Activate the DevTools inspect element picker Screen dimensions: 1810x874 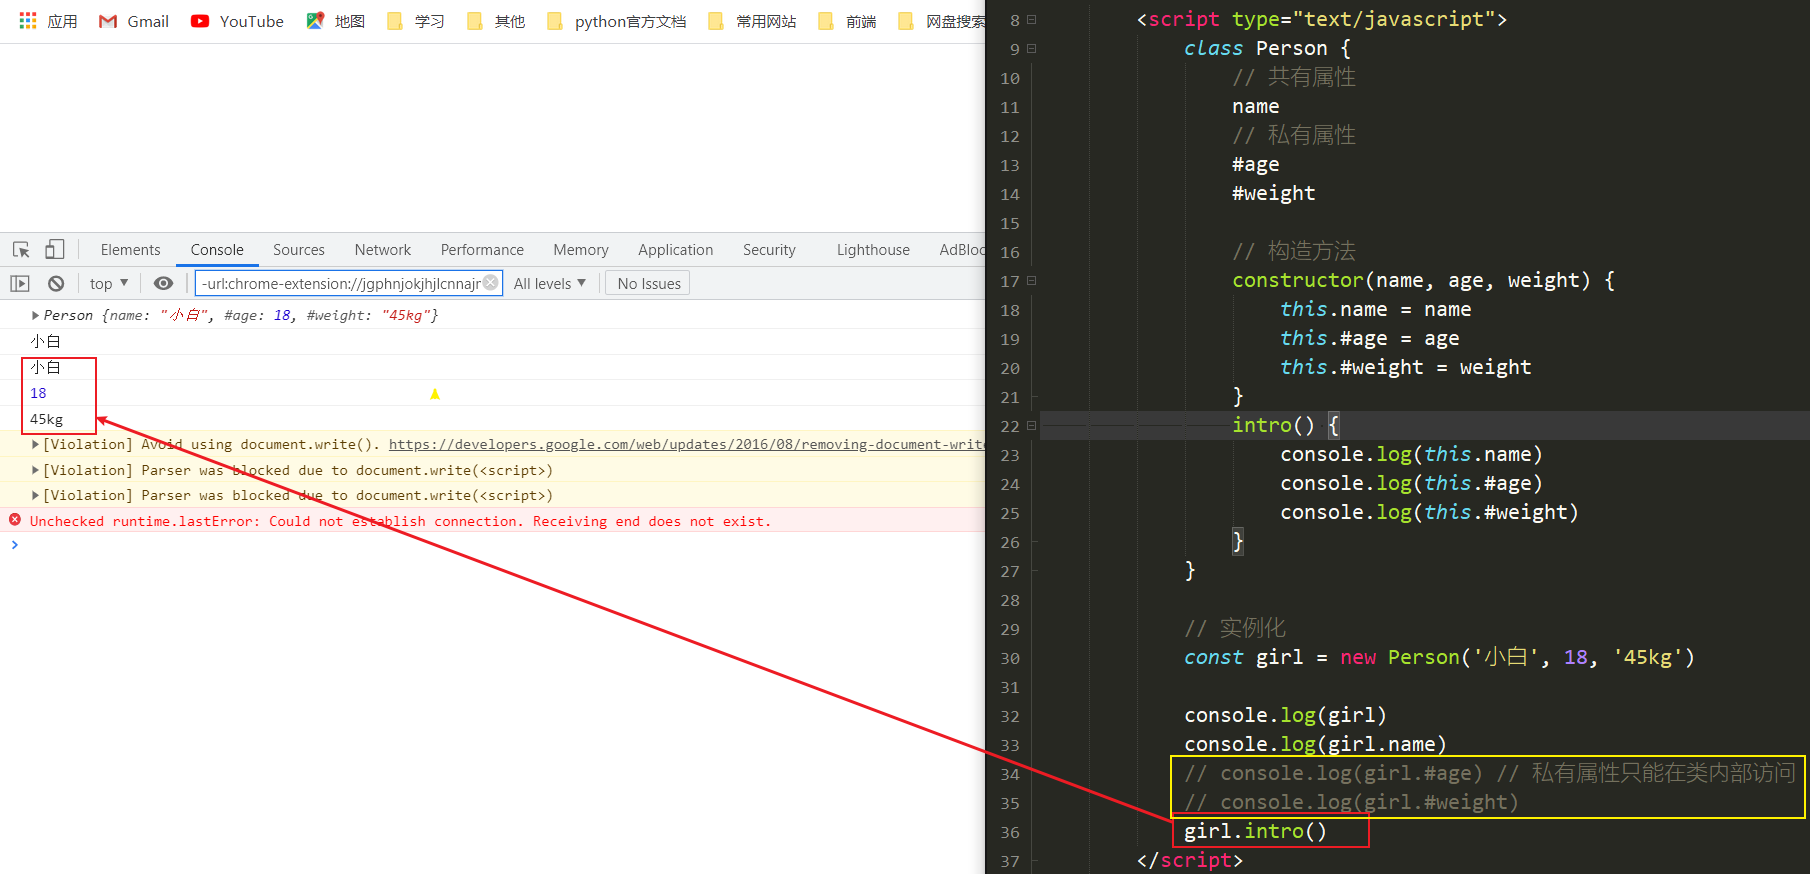[21, 250]
